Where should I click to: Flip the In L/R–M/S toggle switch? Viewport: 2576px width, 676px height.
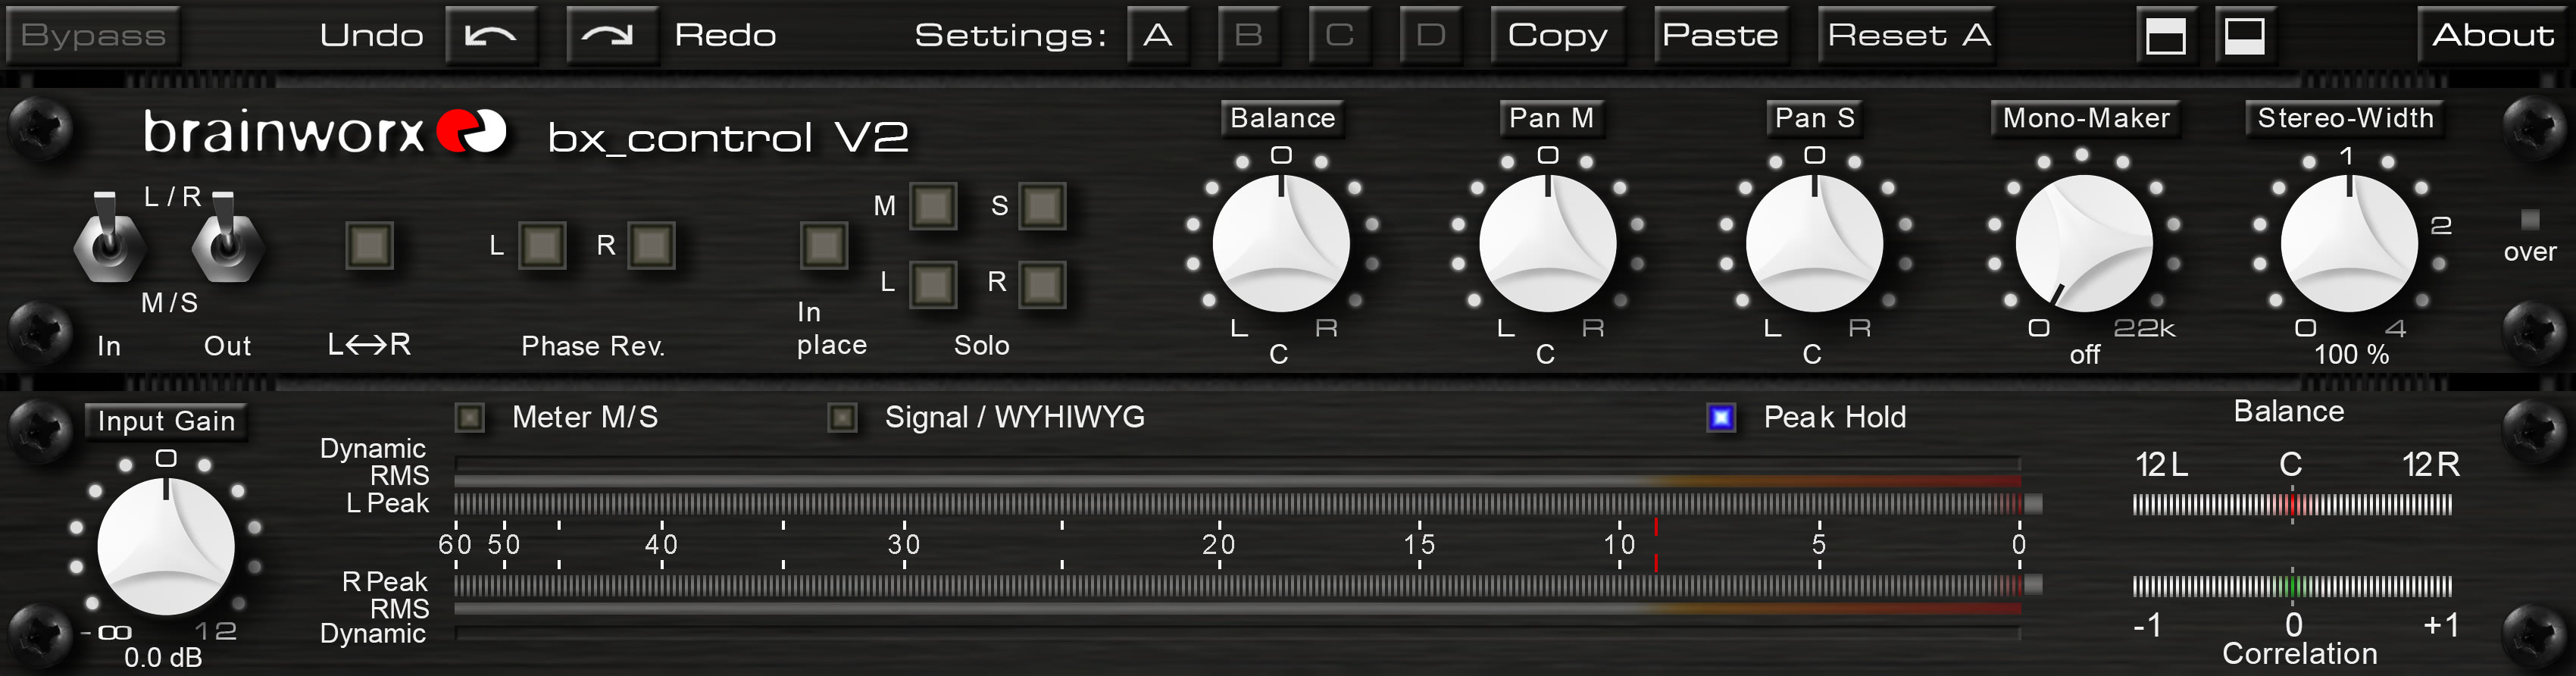click(108, 238)
